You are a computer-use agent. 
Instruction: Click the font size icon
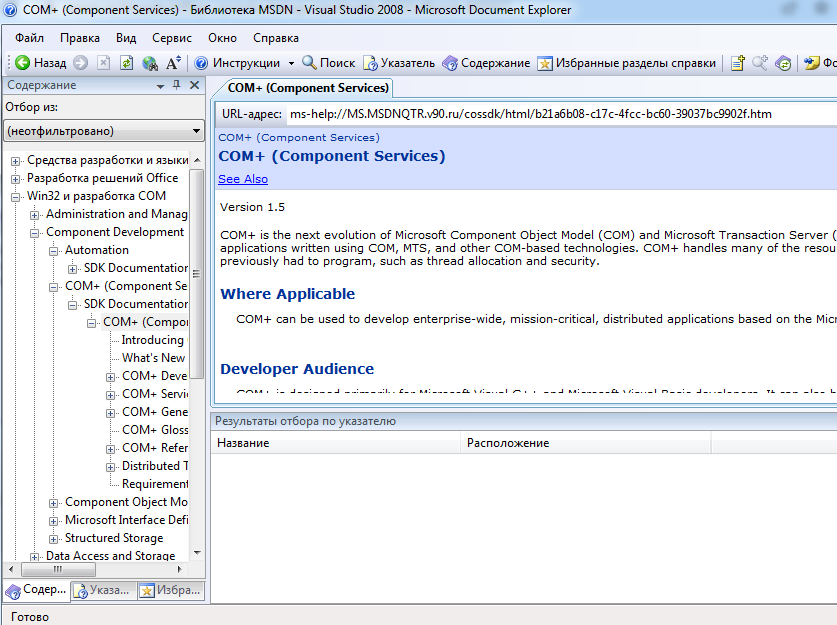pos(173,63)
